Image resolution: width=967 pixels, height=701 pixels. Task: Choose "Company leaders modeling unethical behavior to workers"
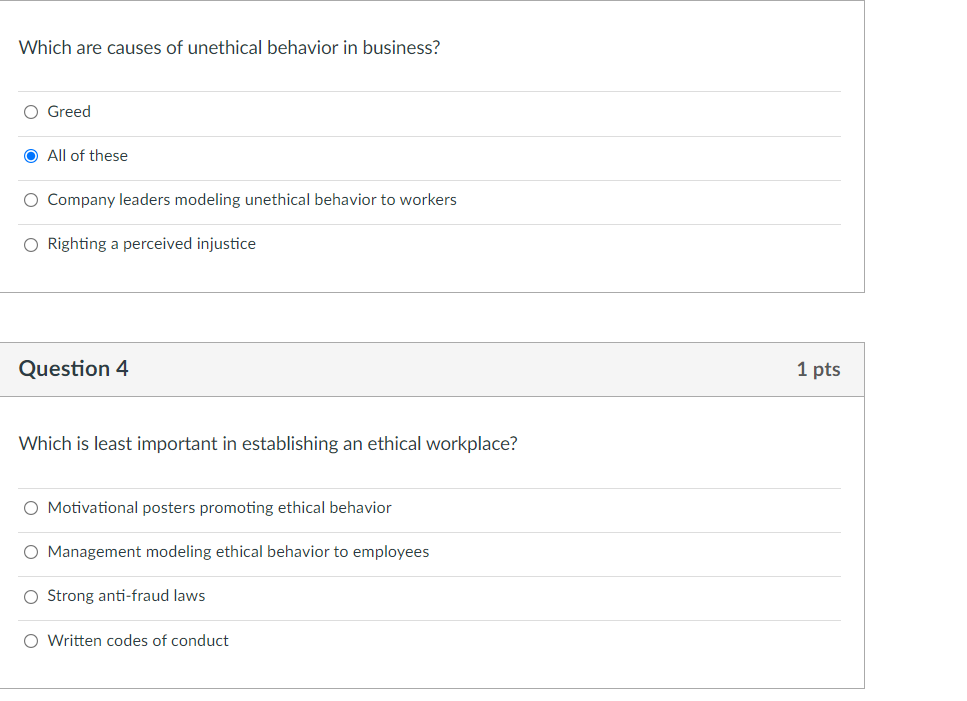click(30, 199)
